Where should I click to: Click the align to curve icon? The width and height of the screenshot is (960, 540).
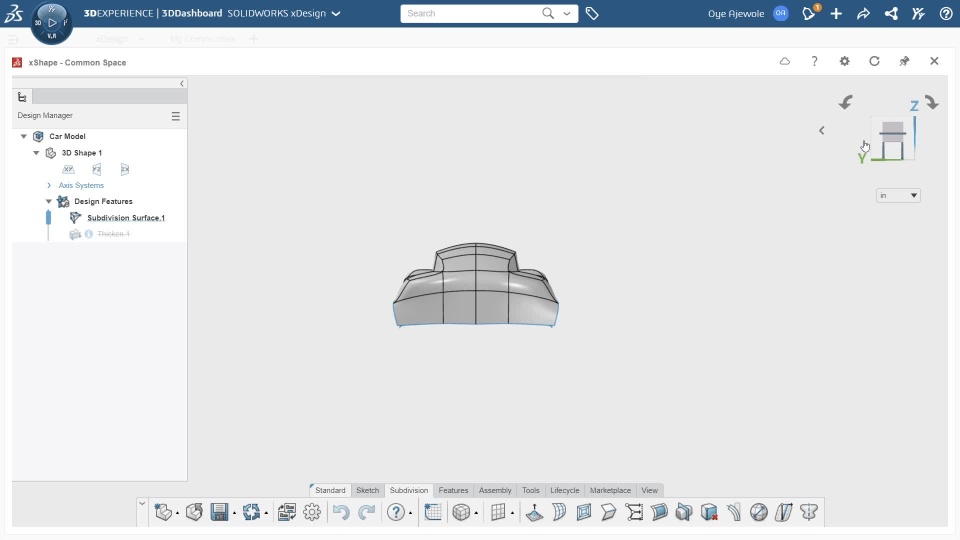[x=784, y=512]
